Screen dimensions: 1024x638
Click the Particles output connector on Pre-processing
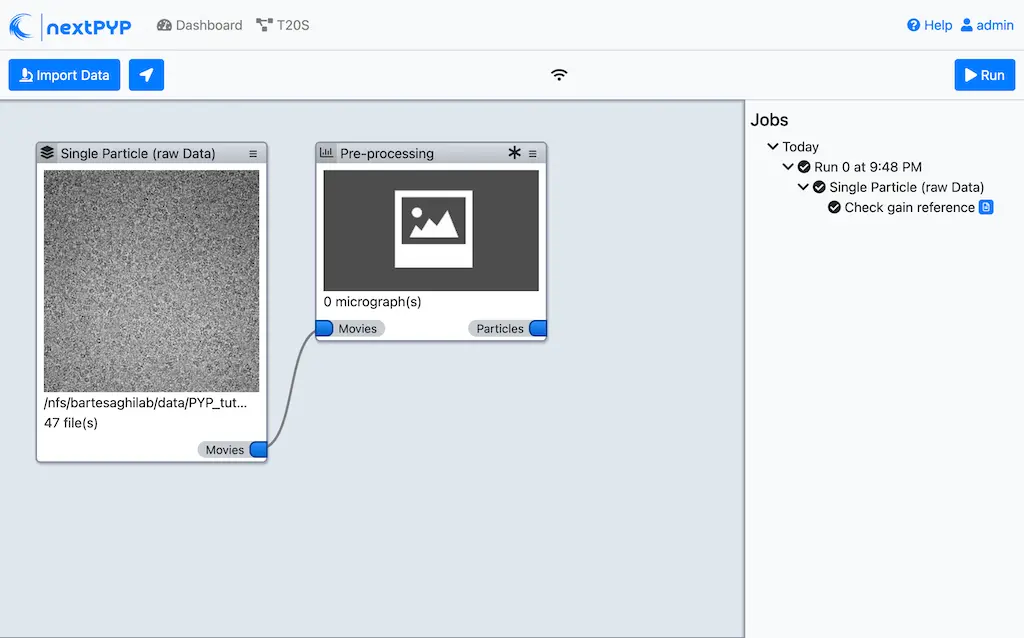point(539,328)
